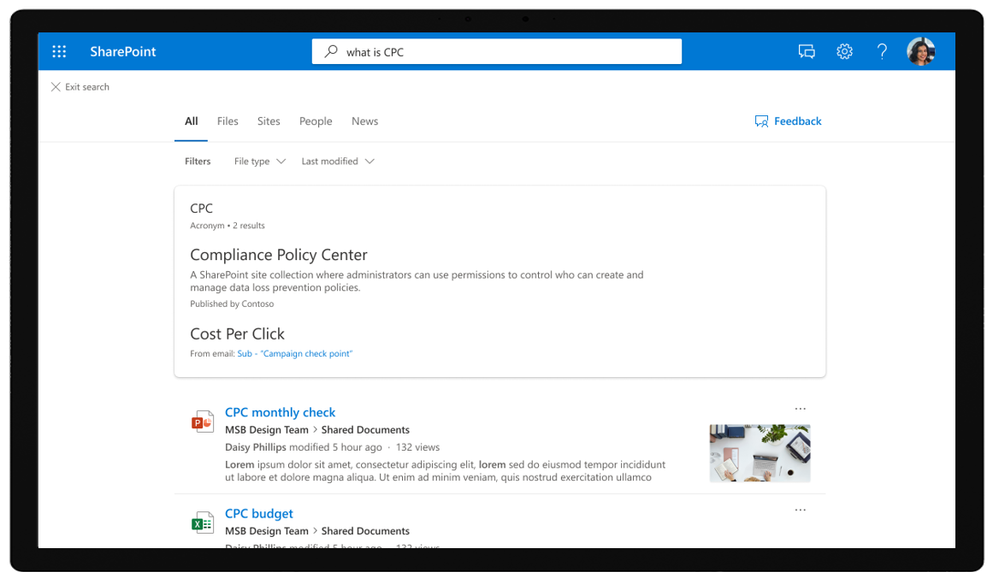The width and height of the screenshot is (999, 572).
Task: Click the Filters label
Action: (x=198, y=161)
